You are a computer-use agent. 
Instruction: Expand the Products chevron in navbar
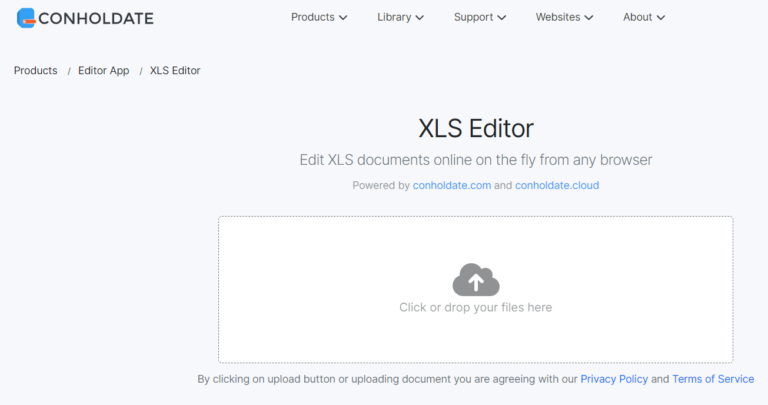pos(344,18)
